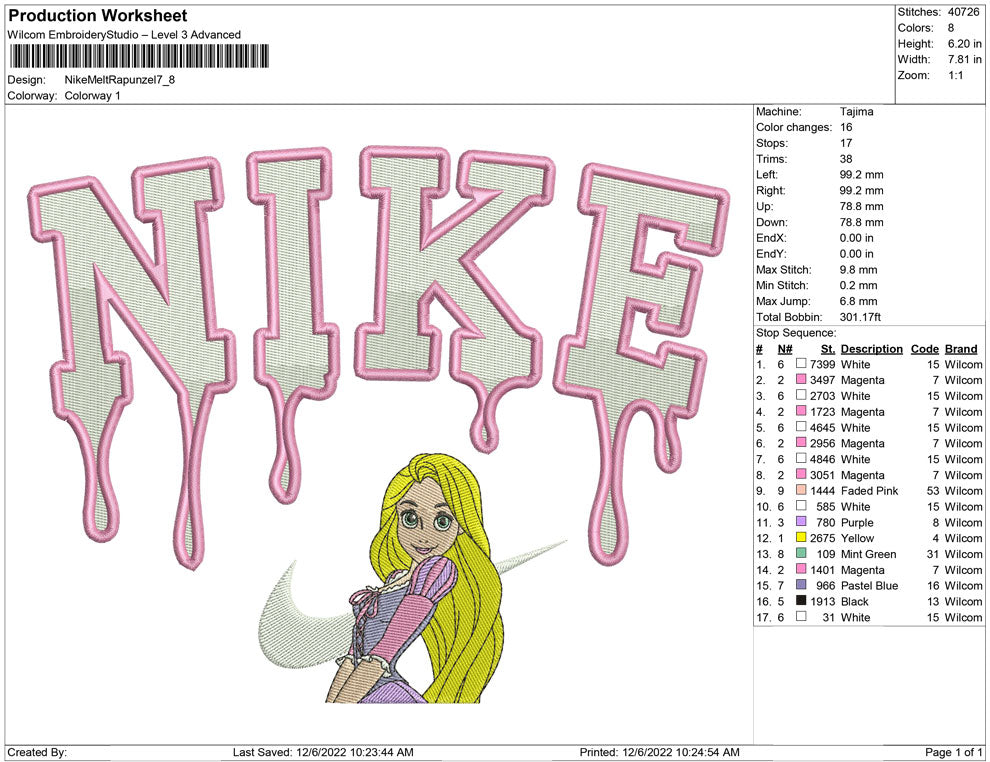The height and width of the screenshot is (762, 990).
Task: Click the Description column header
Action: tap(871, 349)
